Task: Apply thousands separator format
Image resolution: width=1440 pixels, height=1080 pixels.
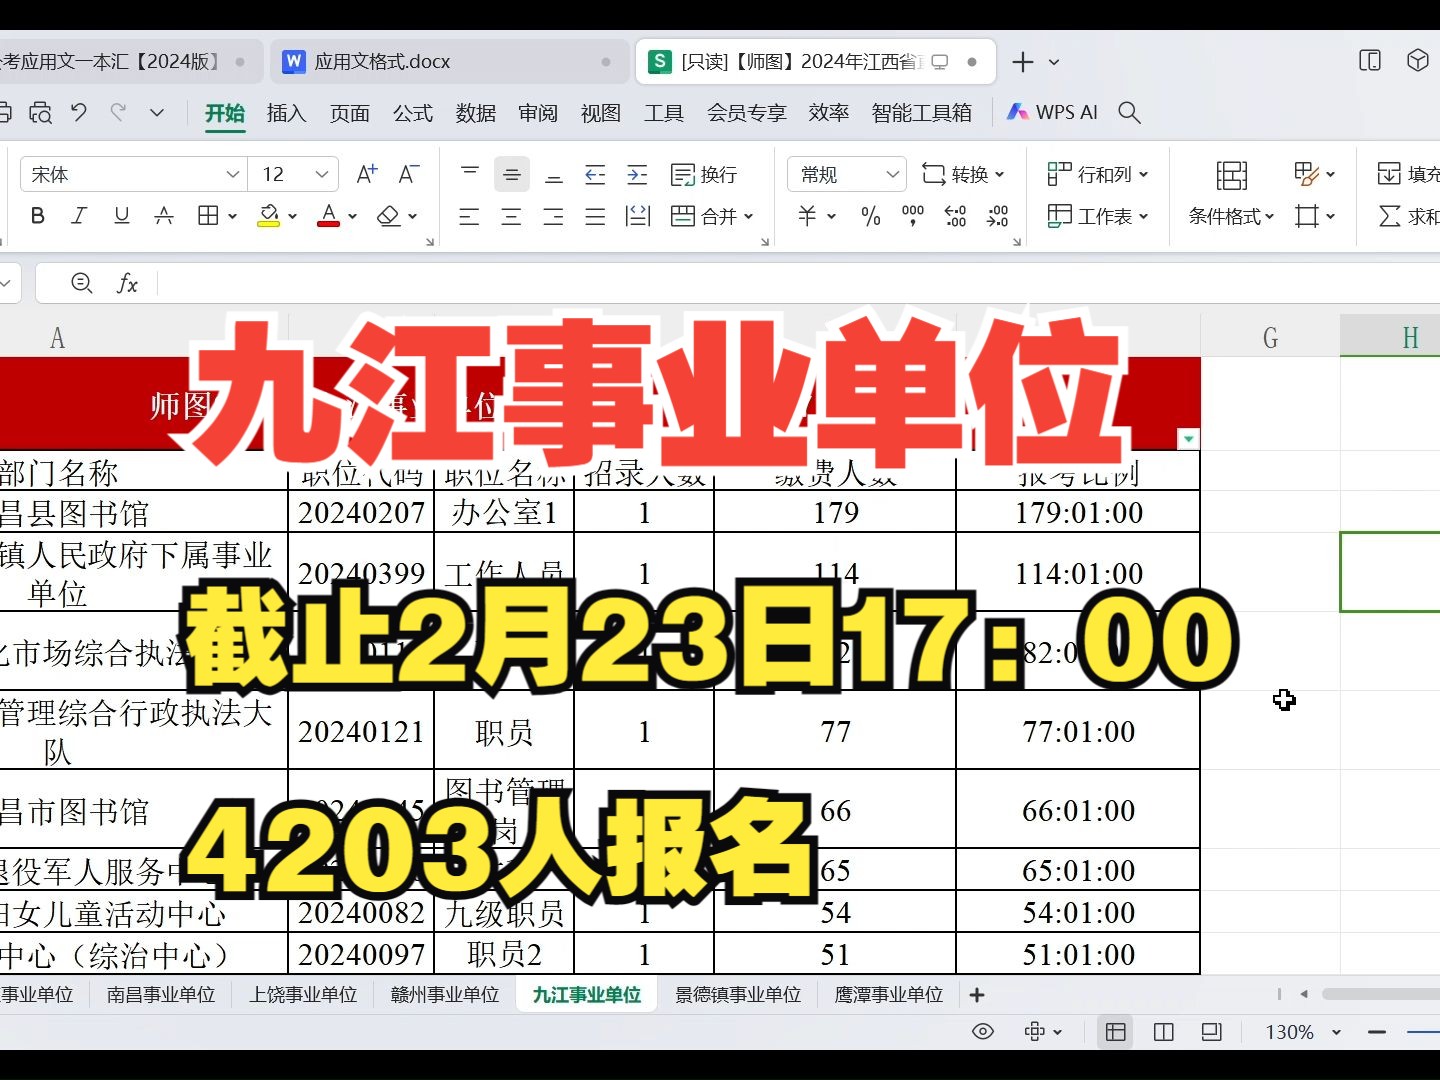Action: pyautogui.click(x=913, y=216)
